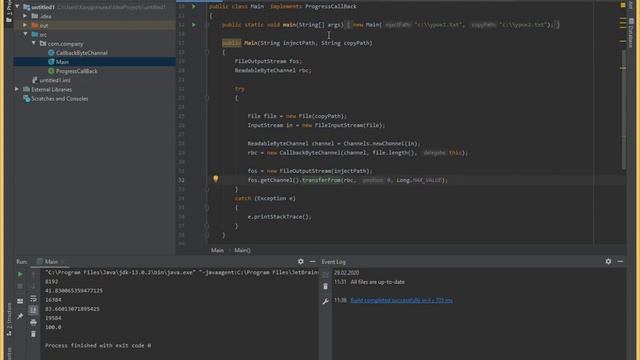Collapse the src folder
The image size is (640, 360).
[25, 34]
